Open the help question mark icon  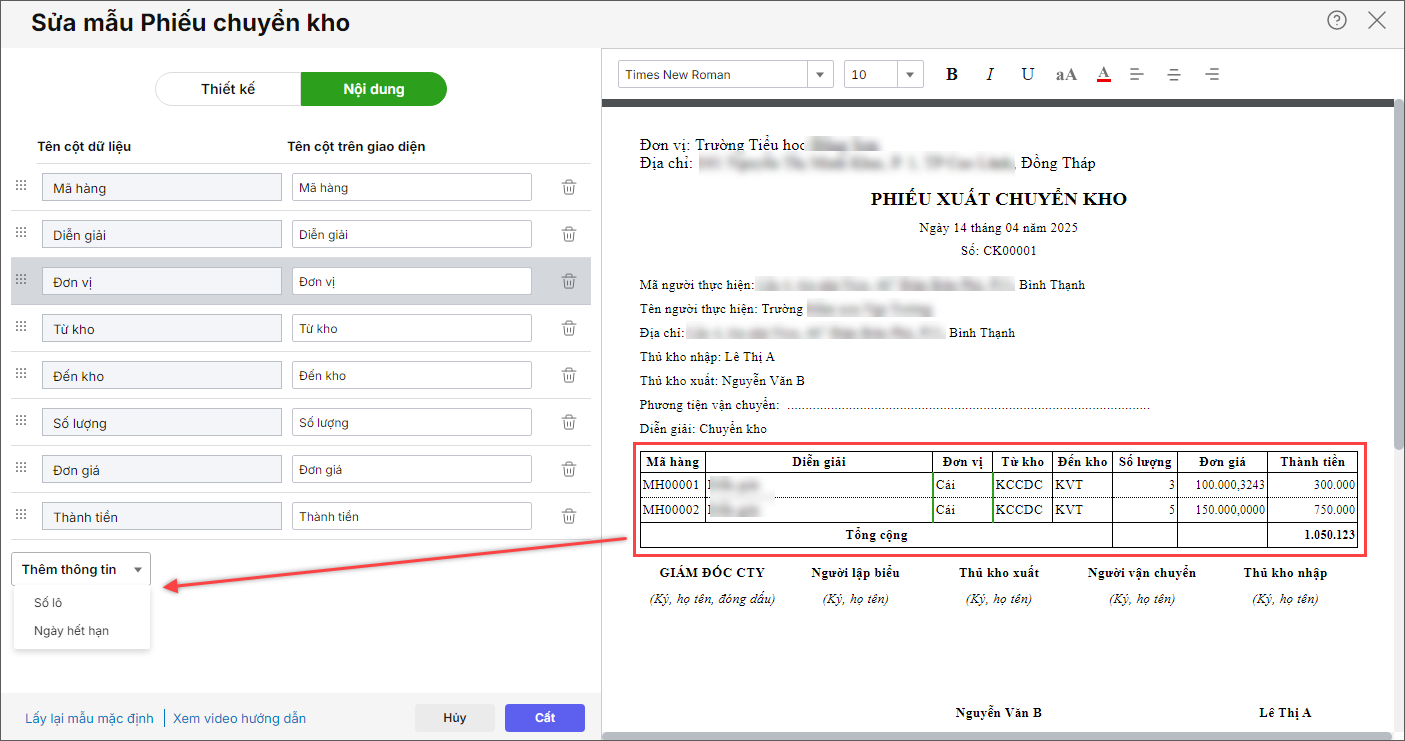pyautogui.click(x=1337, y=21)
